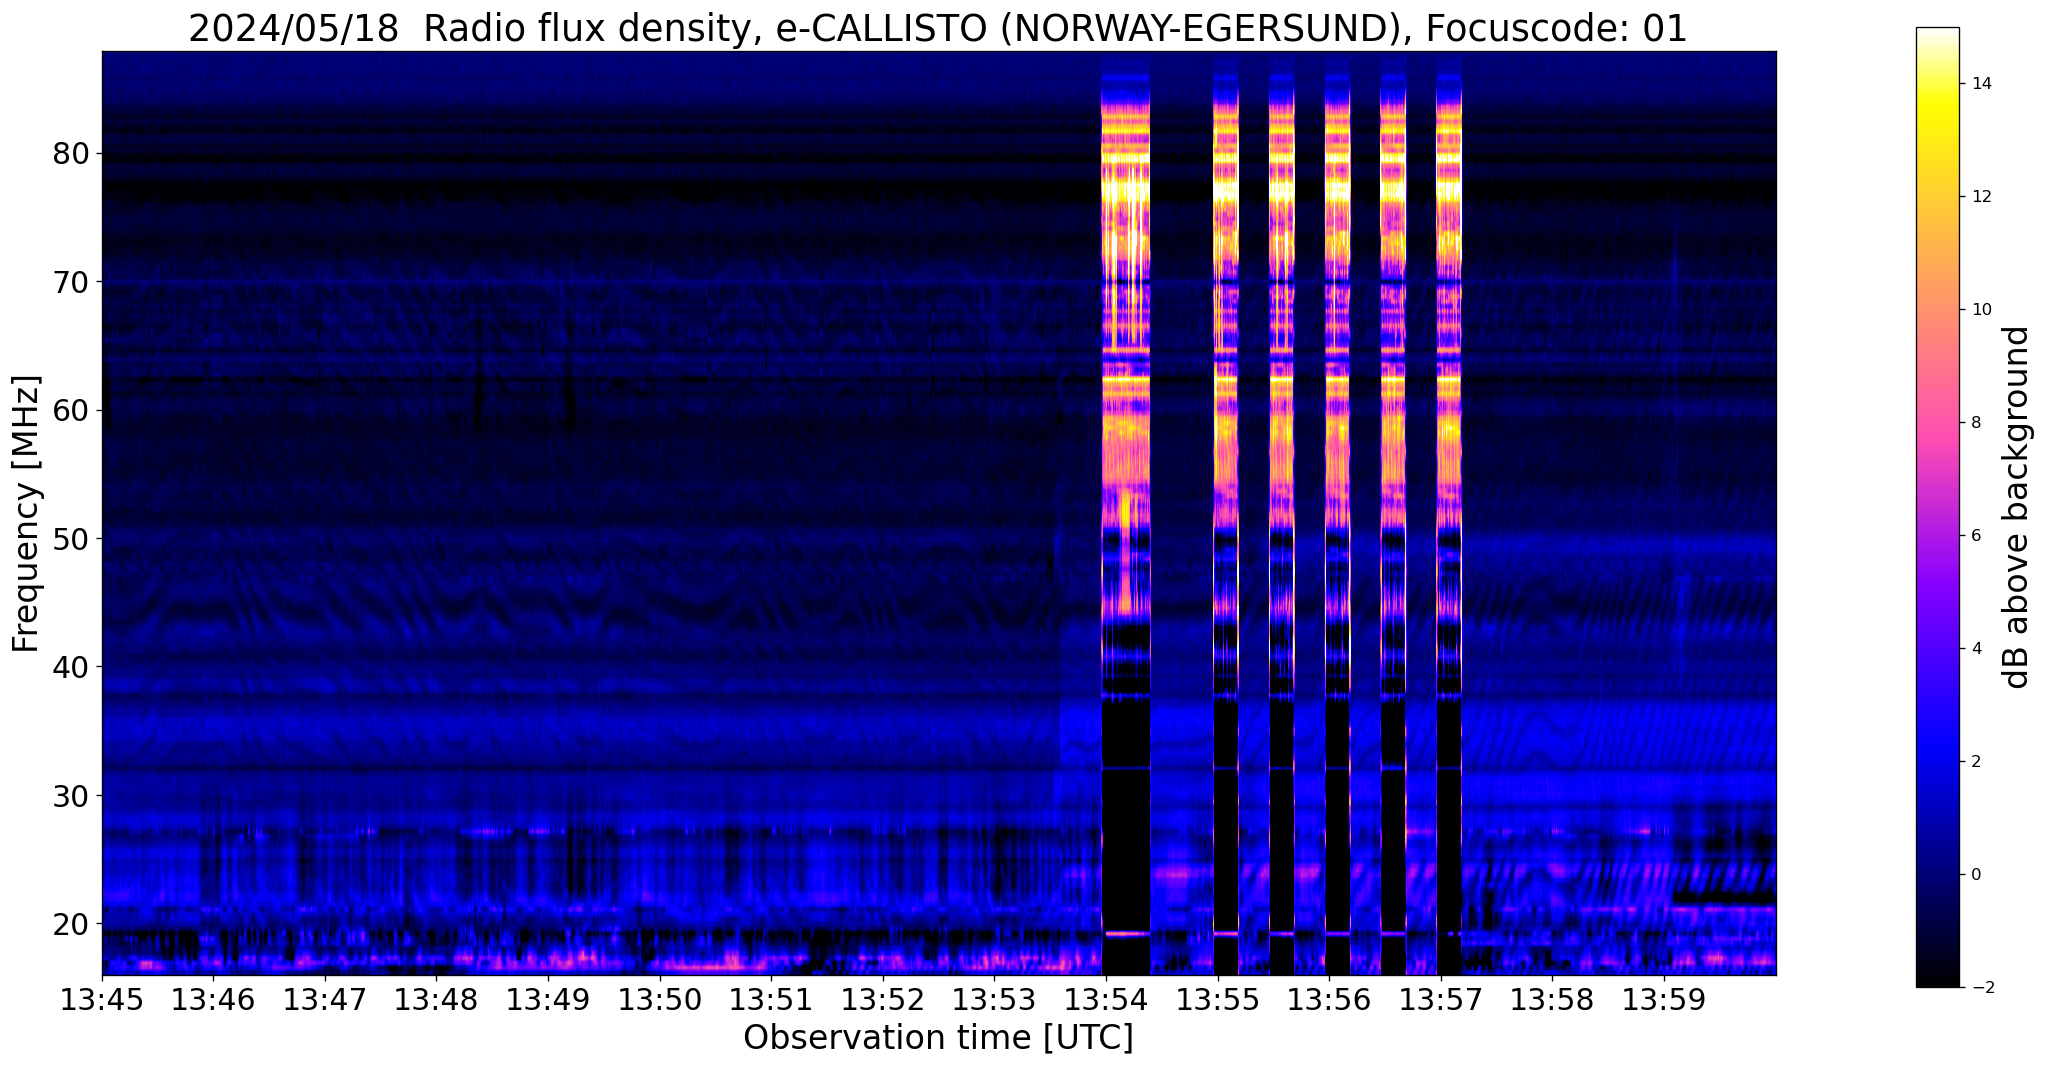Click the burst stripe at 13:55:30
Screen dimensions: 2047x1067
pos(1282,513)
